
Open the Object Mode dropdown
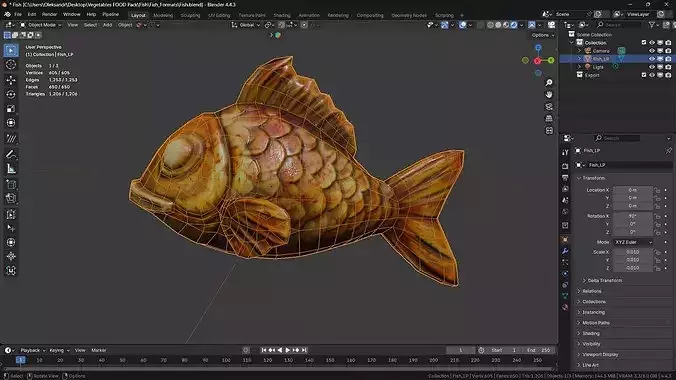41,25
